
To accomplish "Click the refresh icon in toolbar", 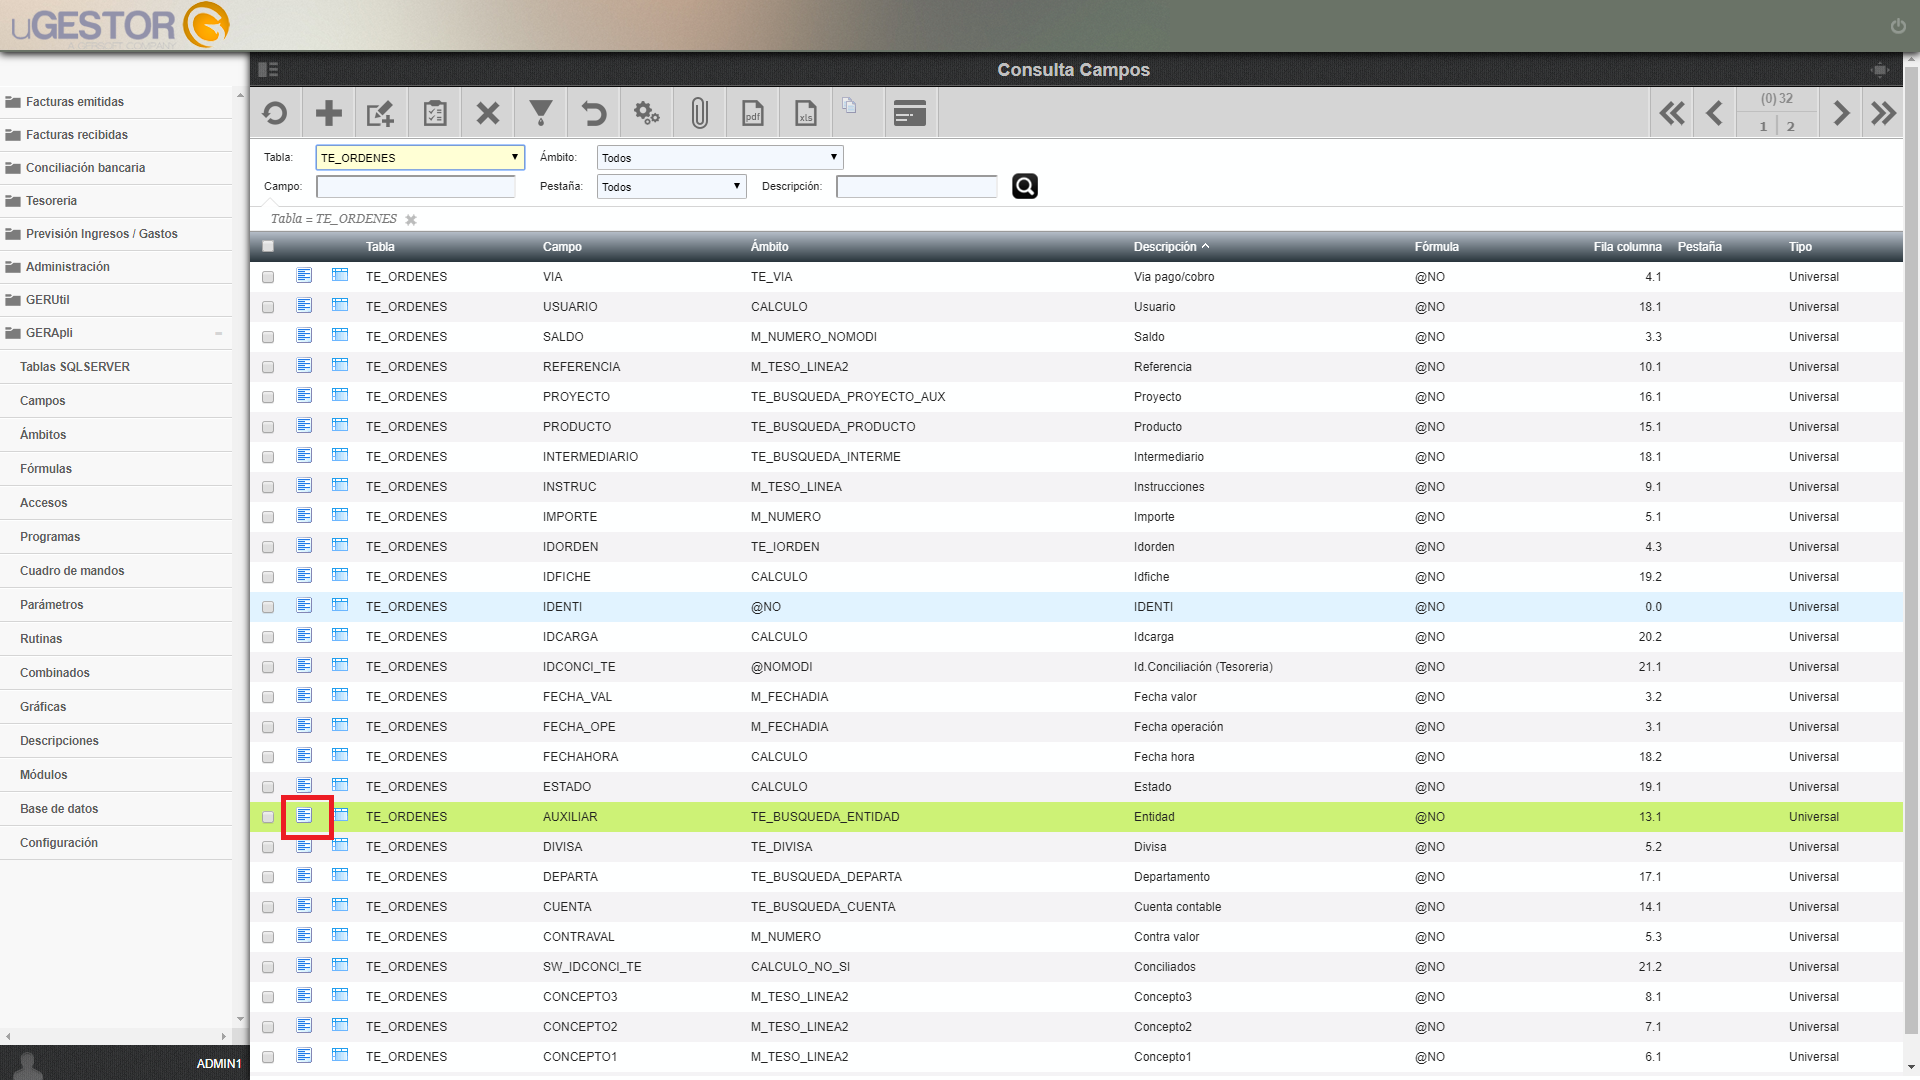I will (x=275, y=113).
